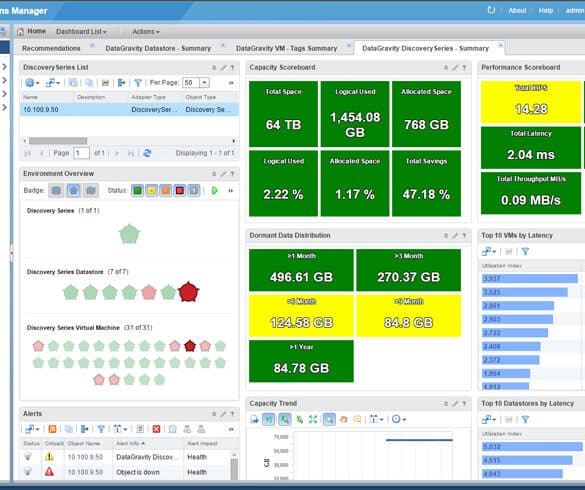Click the green play icon in Environment Overview
The width and height of the screenshot is (585, 490).
[x=215, y=191]
